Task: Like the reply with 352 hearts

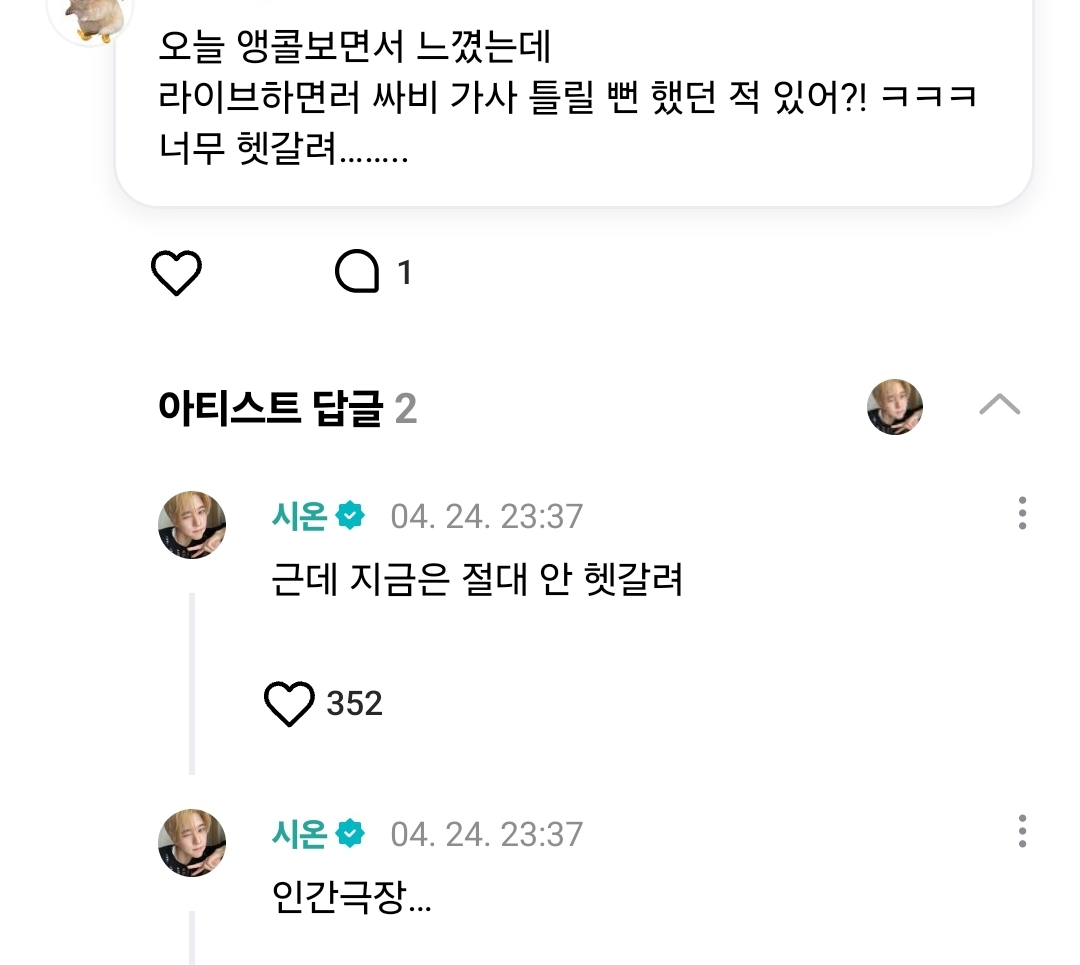Action: coord(289,704)
